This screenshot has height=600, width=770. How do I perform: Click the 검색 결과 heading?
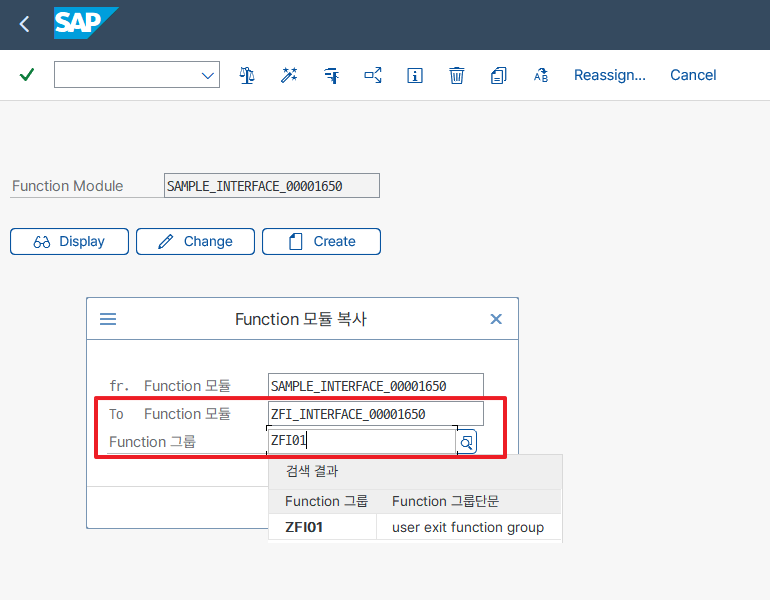(312, 471)
